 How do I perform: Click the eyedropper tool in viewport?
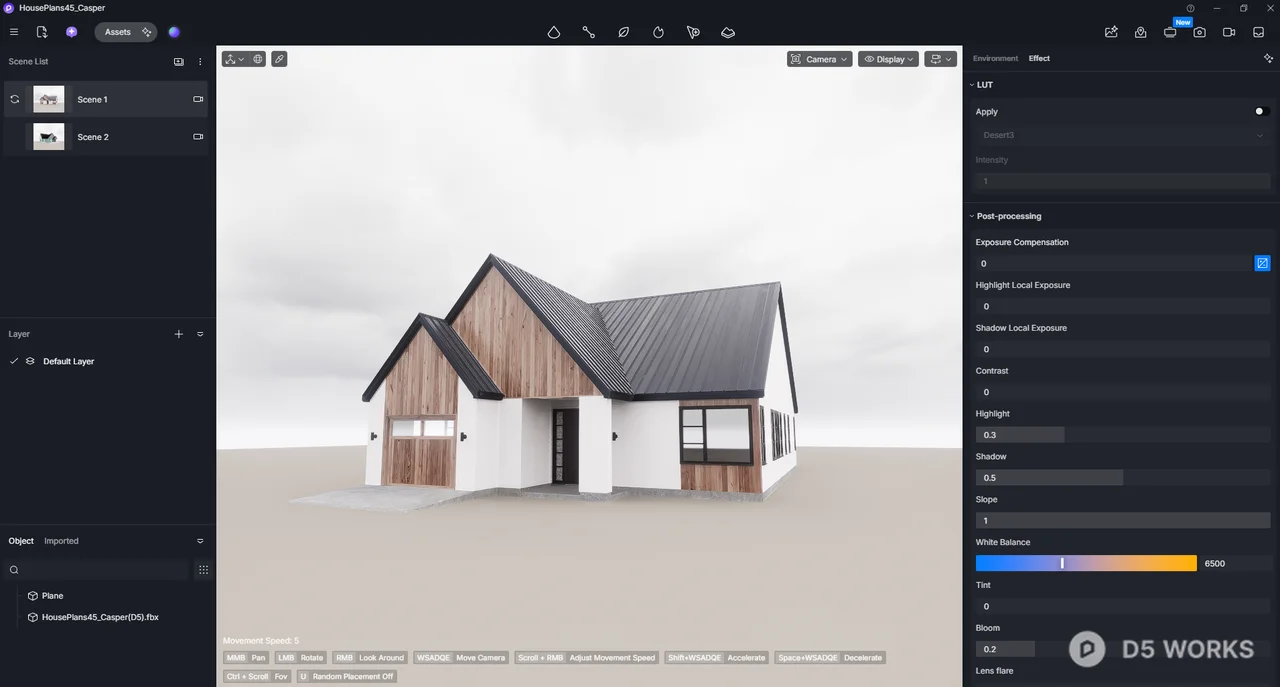279,59
